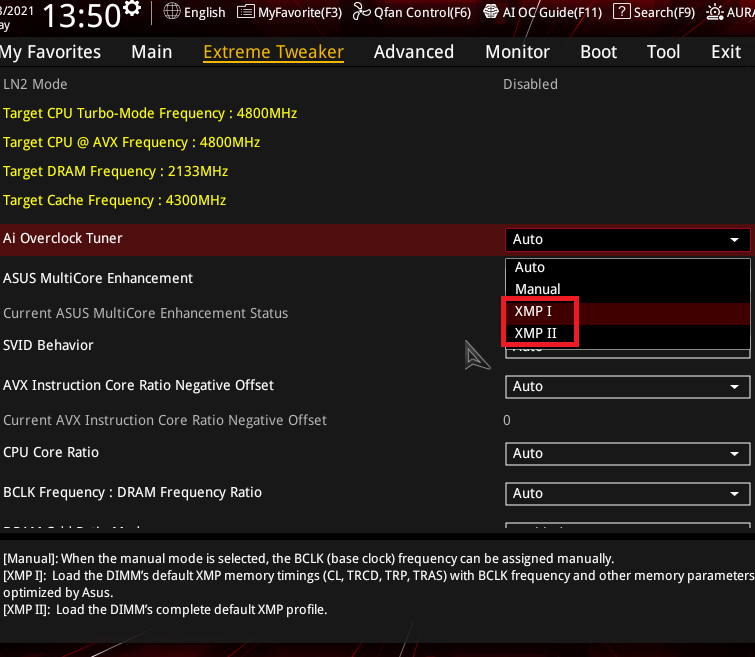
Task: Open MyFavorite(F3) shortcut
Action: [x=299, y=12]
